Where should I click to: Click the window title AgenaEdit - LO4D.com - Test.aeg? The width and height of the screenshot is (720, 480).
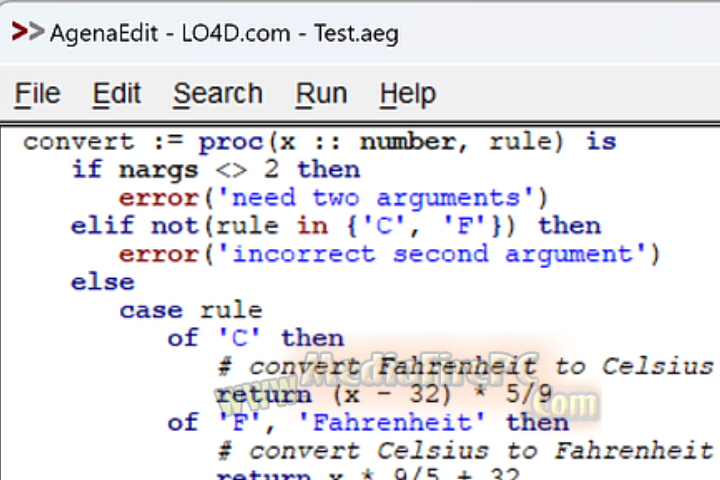point(224,34)
